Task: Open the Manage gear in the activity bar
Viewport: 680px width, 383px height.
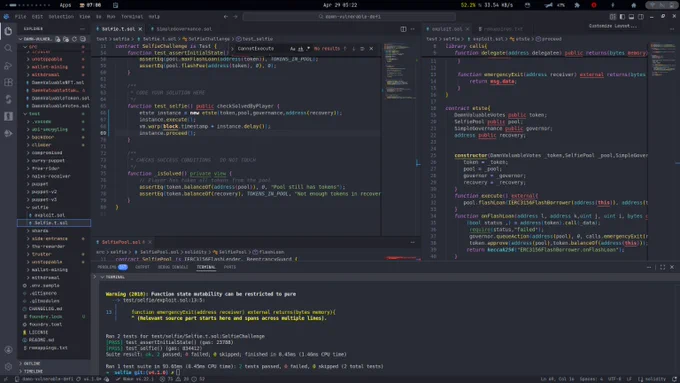Action: click(8, 367)
